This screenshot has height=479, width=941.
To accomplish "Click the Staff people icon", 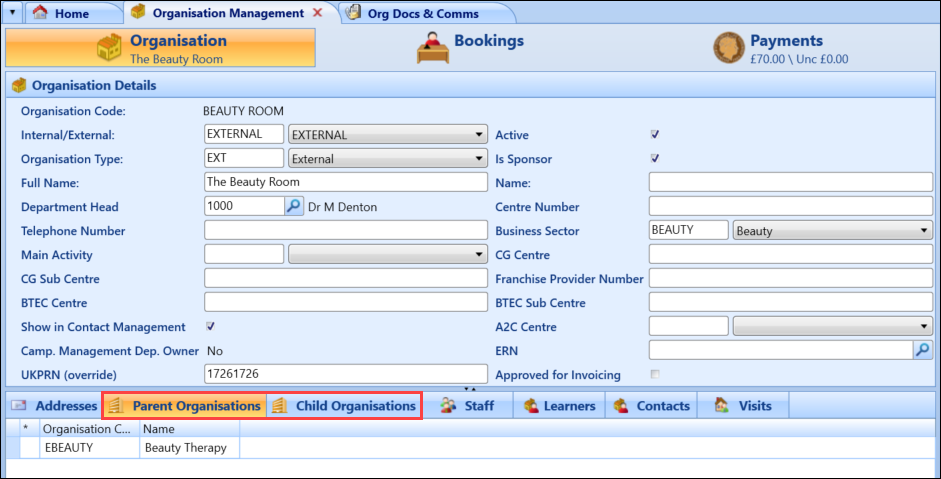I will [448, 406].
